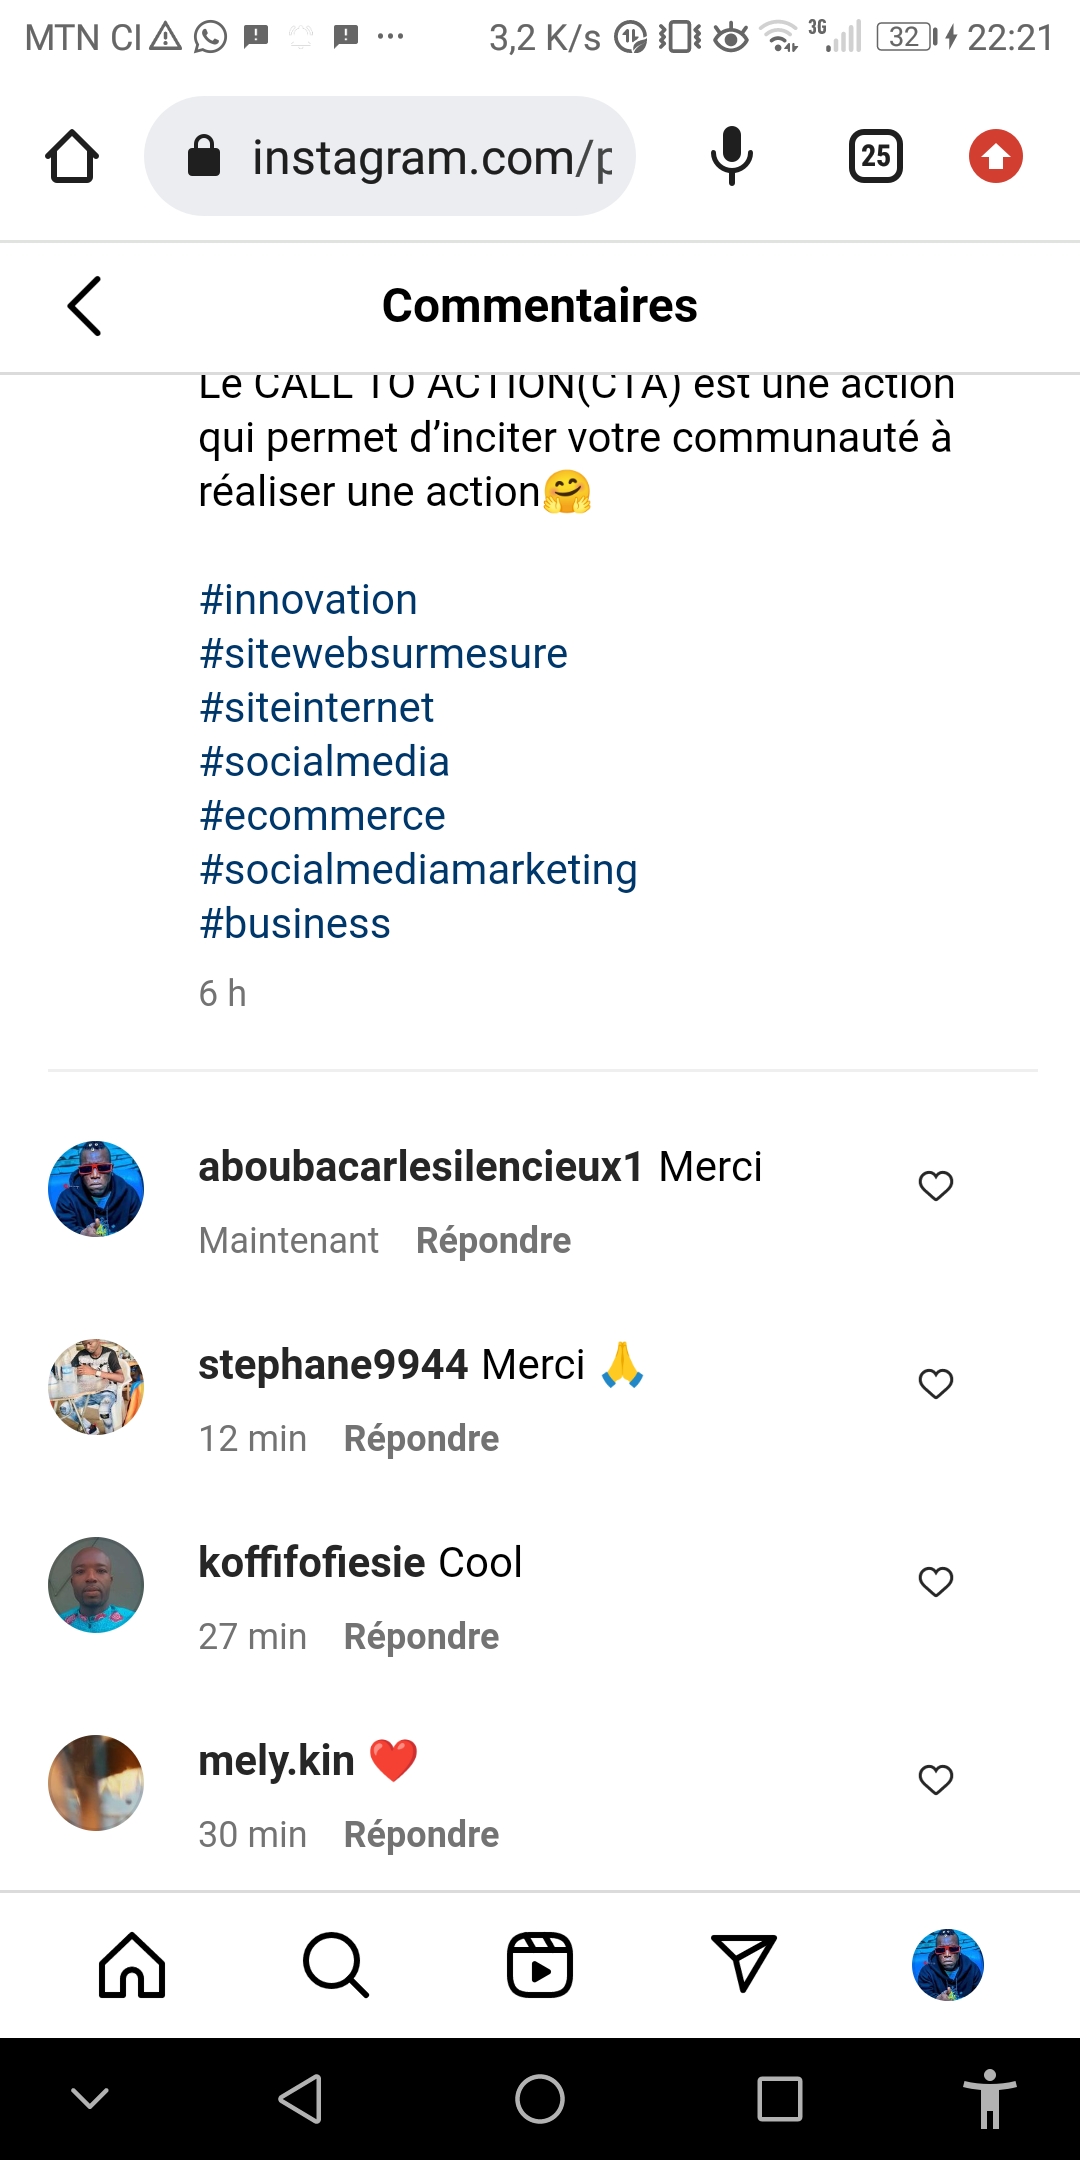Viewport: 1080px width, 2160px height.
Task: Go to Instagram home feed
Action: 132,1965
